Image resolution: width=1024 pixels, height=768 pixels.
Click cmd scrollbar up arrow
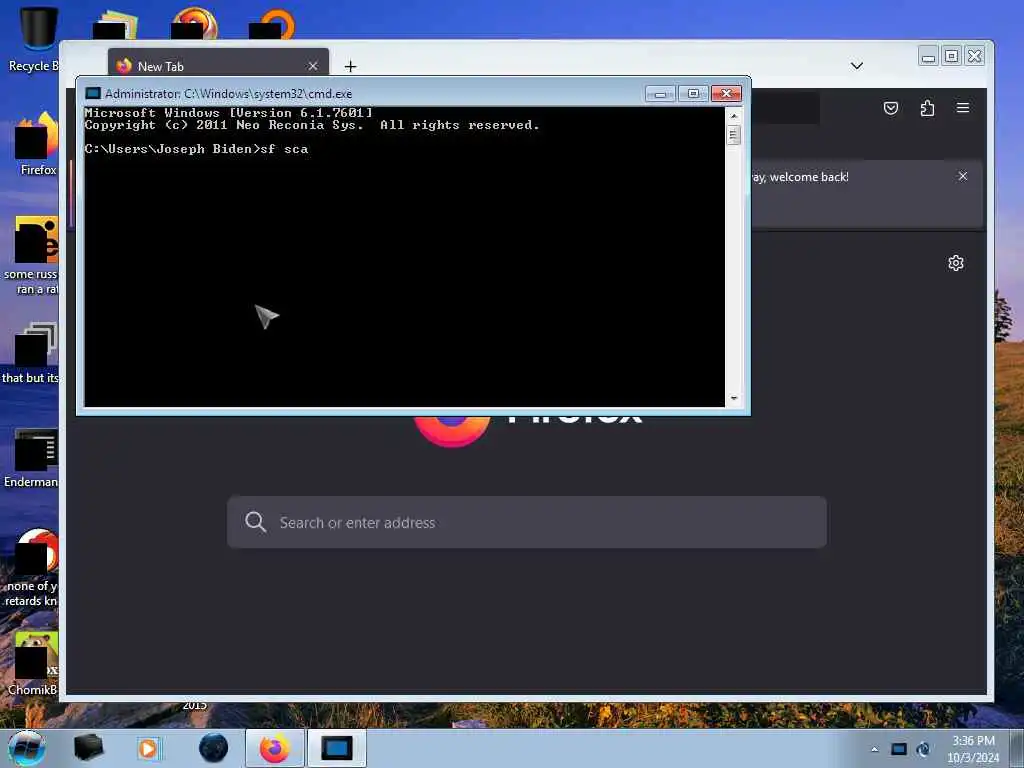[734, 116]
